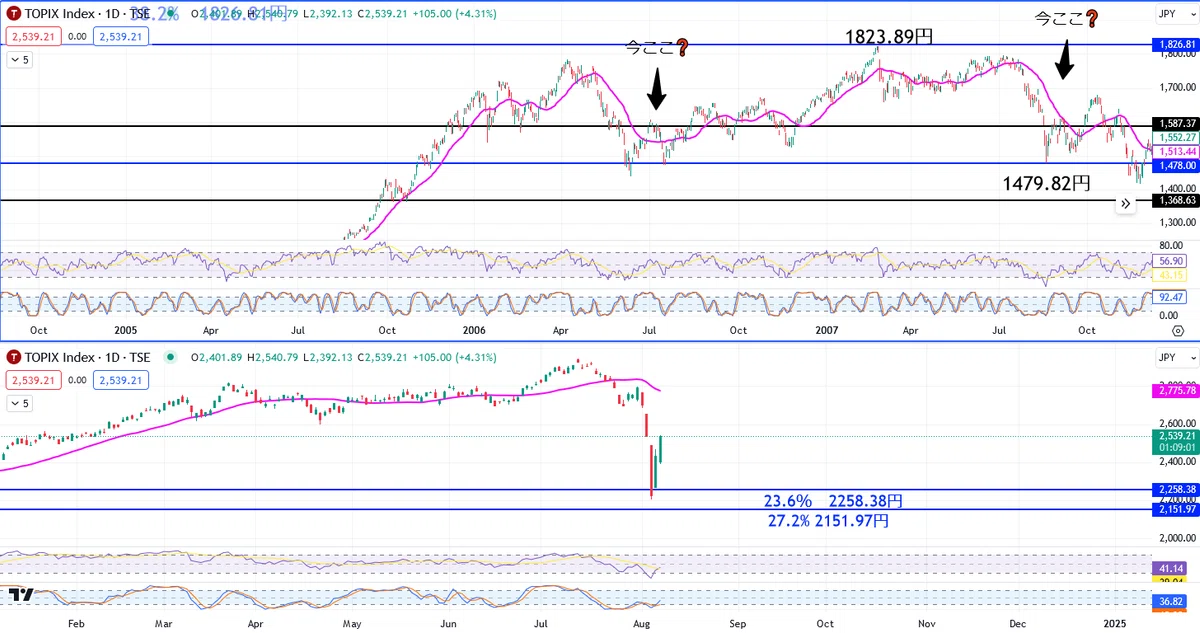The image size is (1200, 633).
Task: Click the green 1,552.27 price label
Action: point(1175,137)
